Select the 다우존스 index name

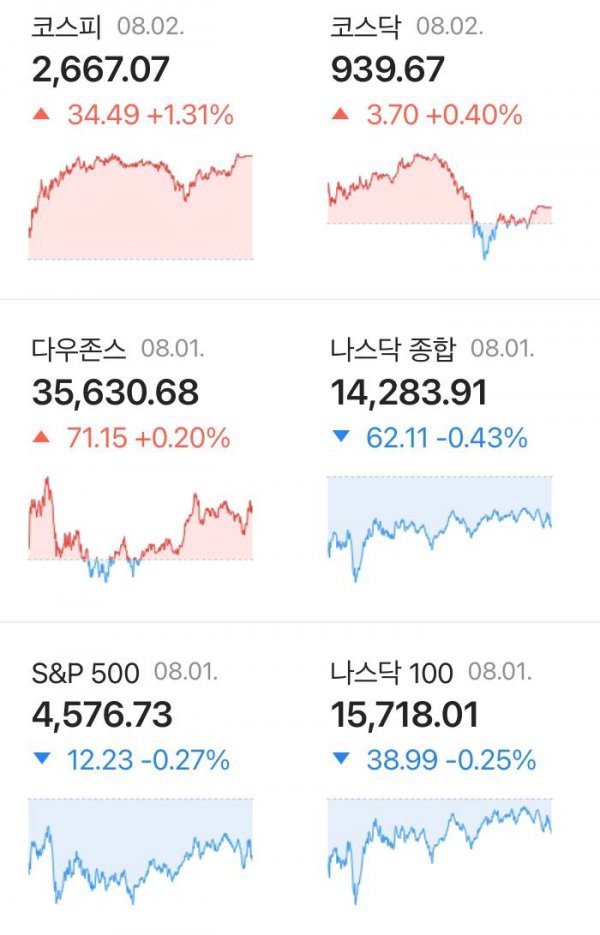click(x=79, y=350)
